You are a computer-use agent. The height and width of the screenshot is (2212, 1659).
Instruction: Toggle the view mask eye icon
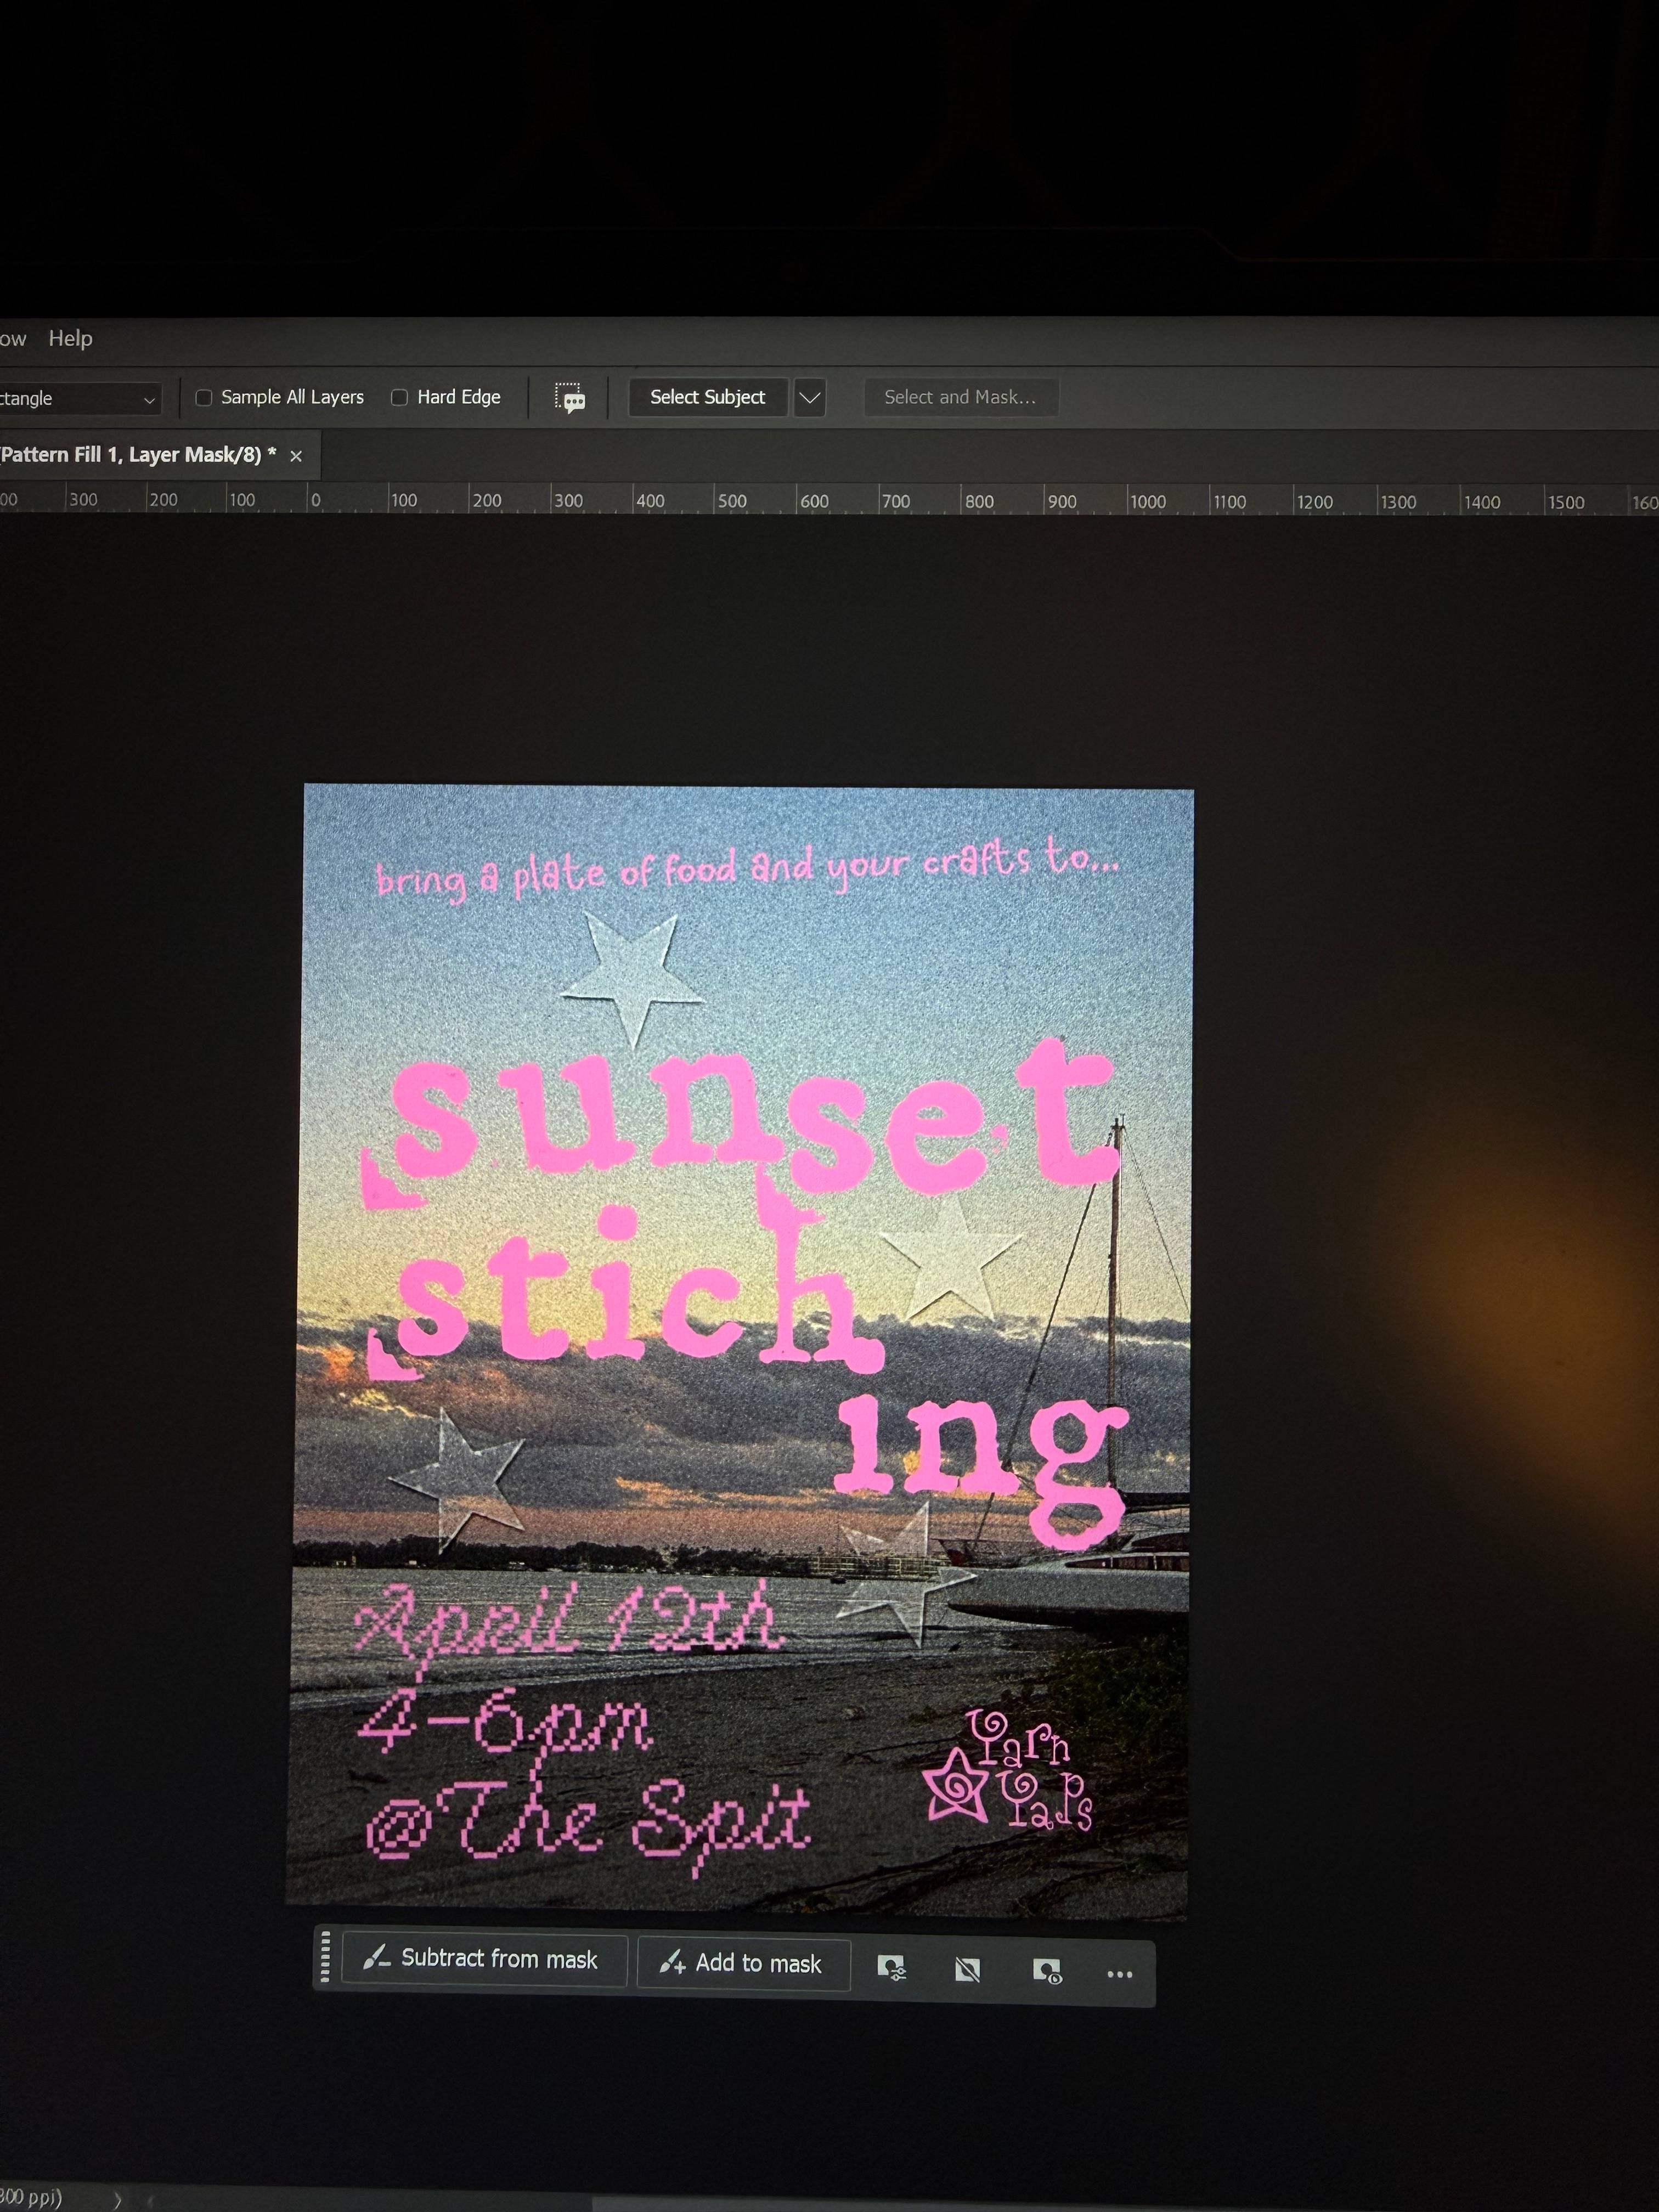click(1046, 1972)
